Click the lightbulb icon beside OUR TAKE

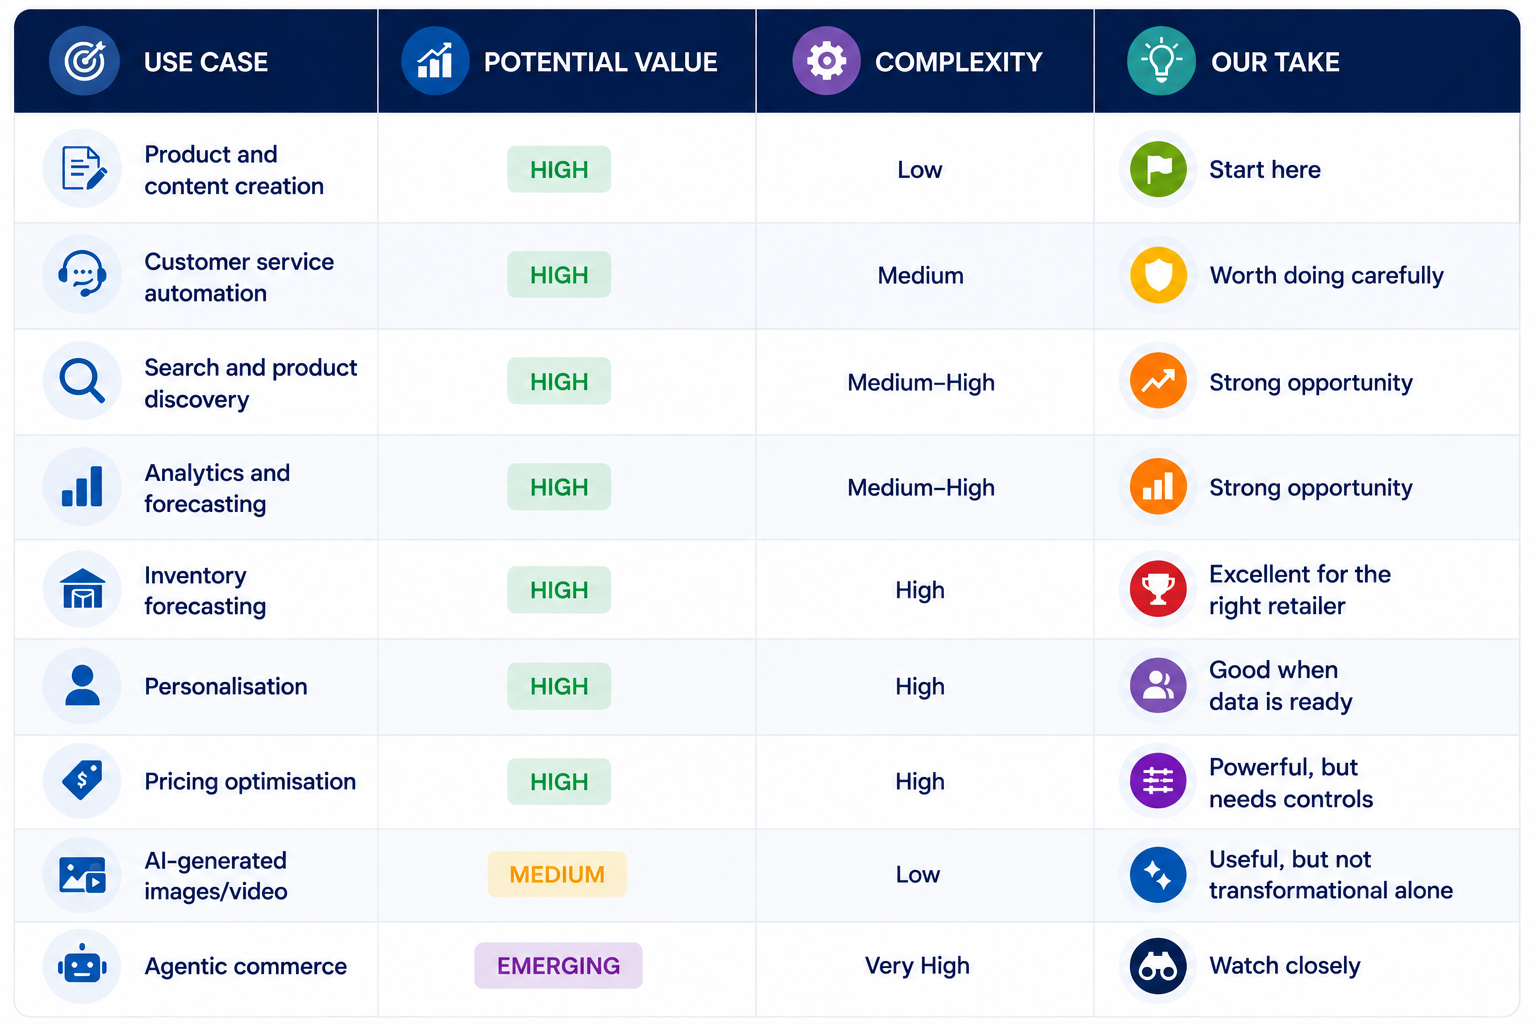1161,61
